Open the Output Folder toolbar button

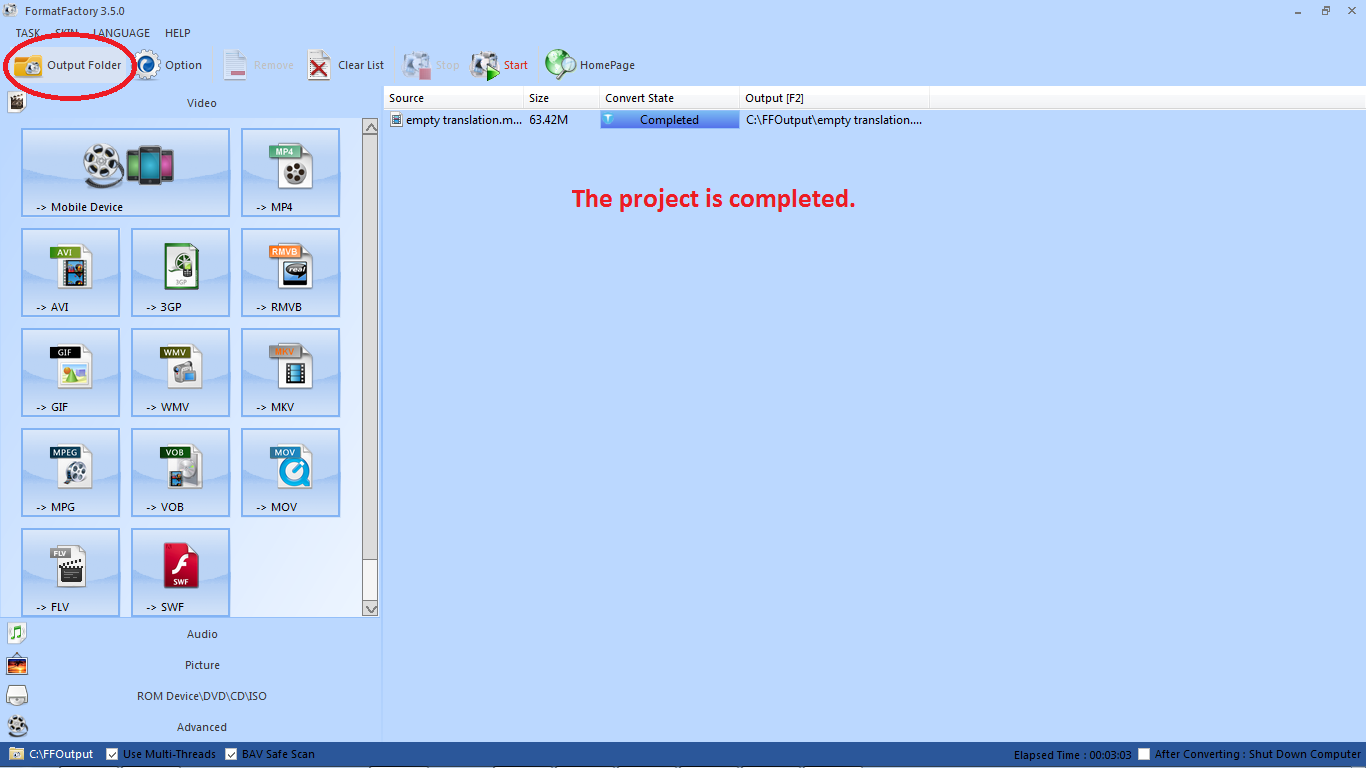click(68, 65)
